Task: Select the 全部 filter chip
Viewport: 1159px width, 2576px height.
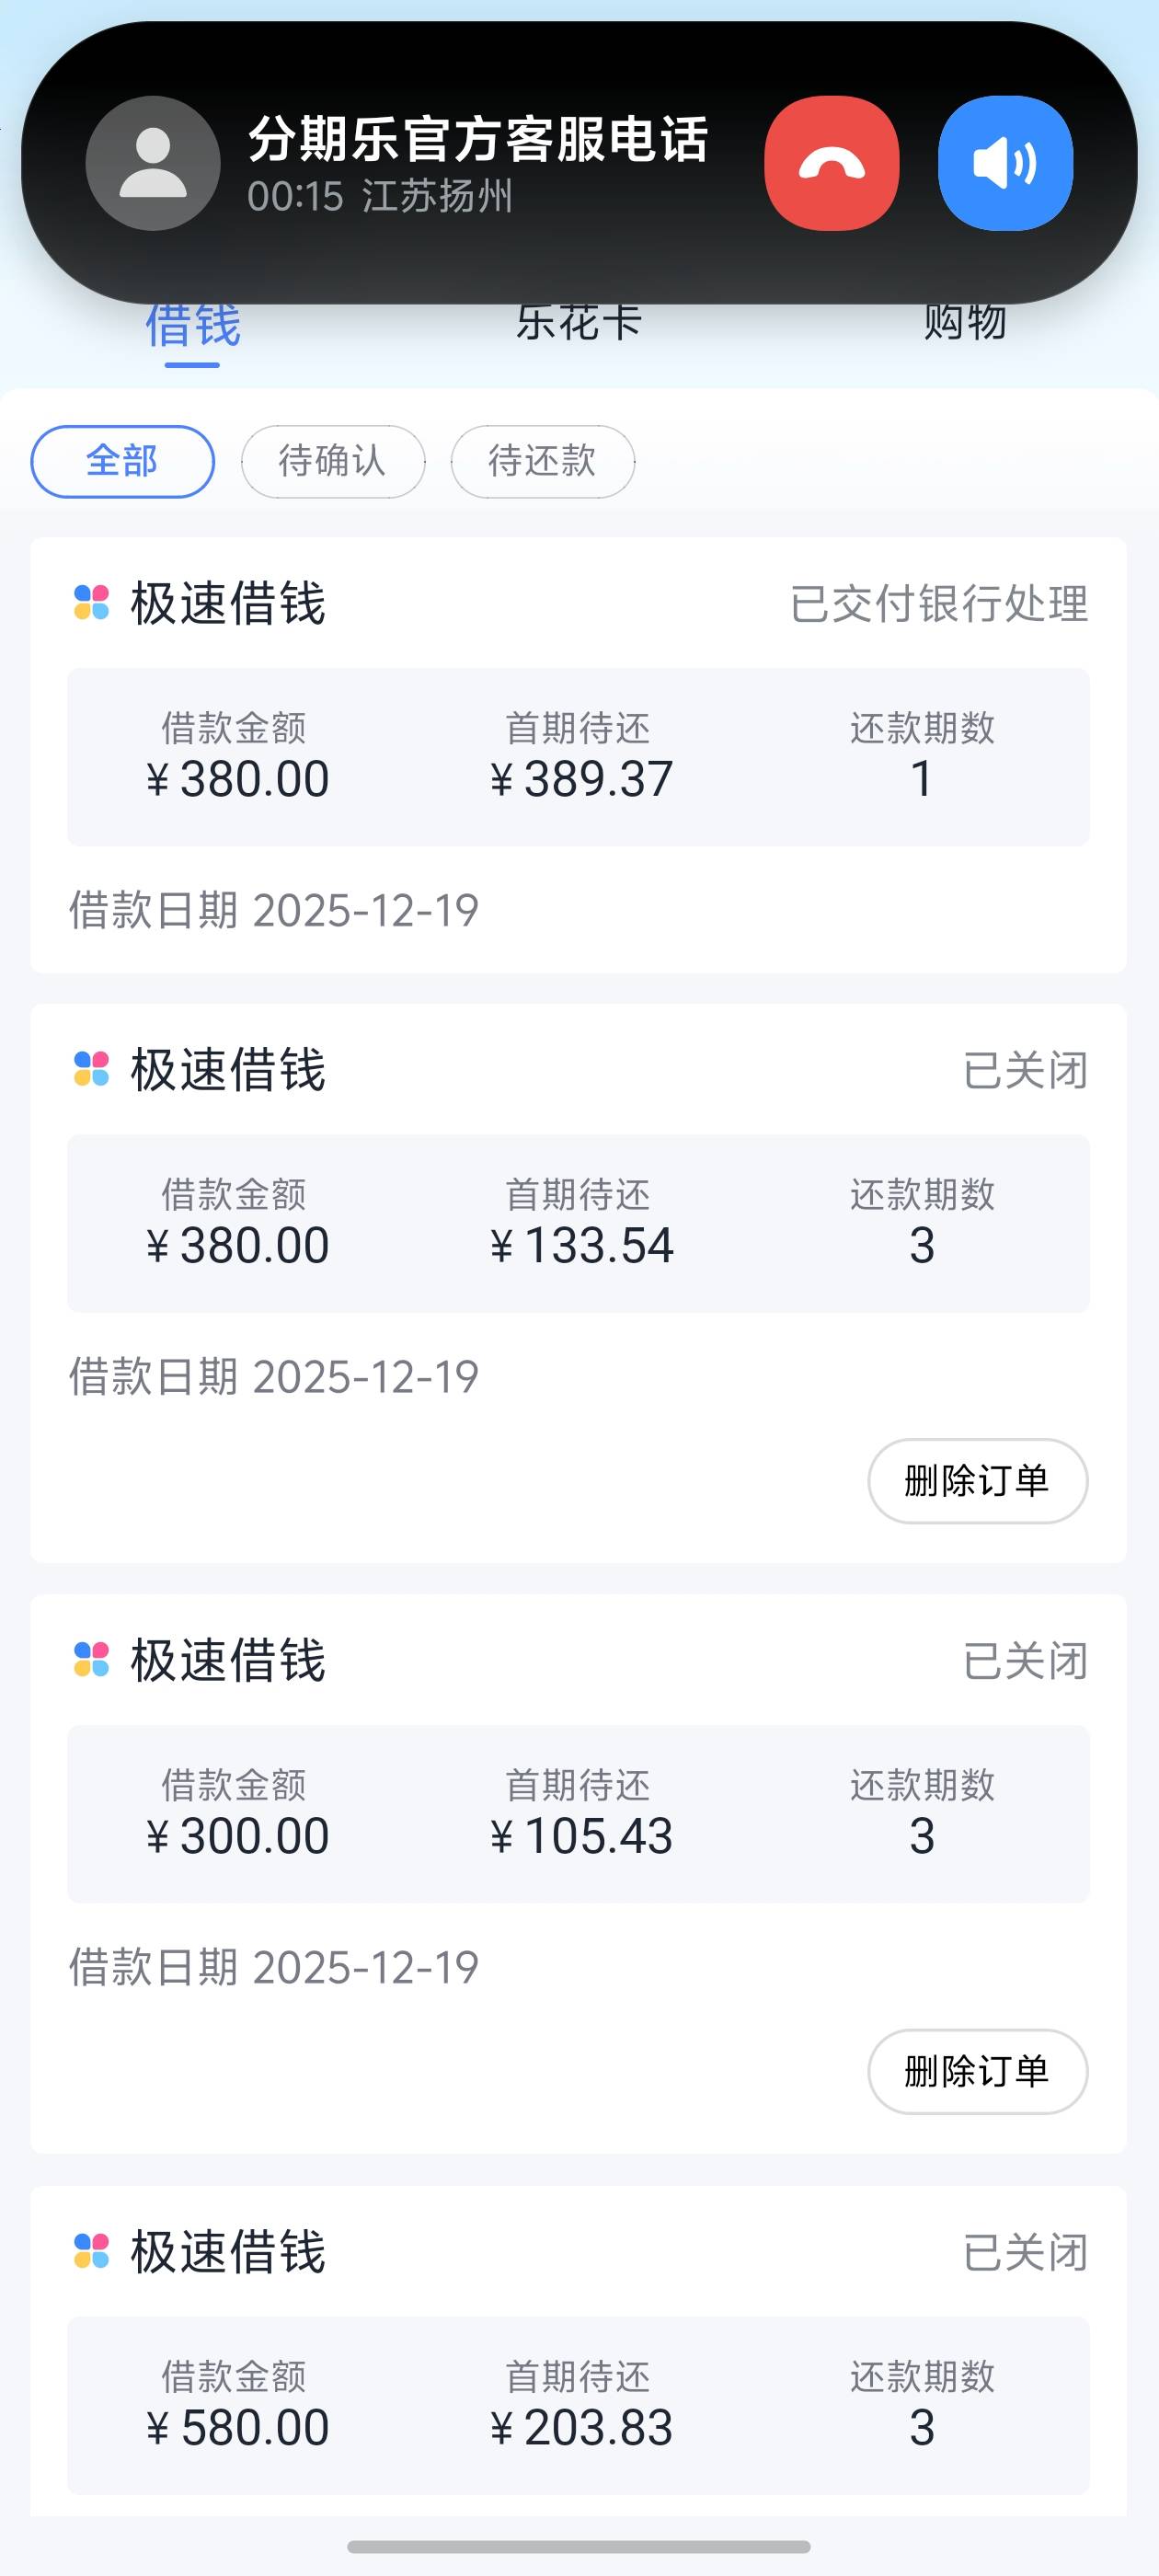Action: 122,461
